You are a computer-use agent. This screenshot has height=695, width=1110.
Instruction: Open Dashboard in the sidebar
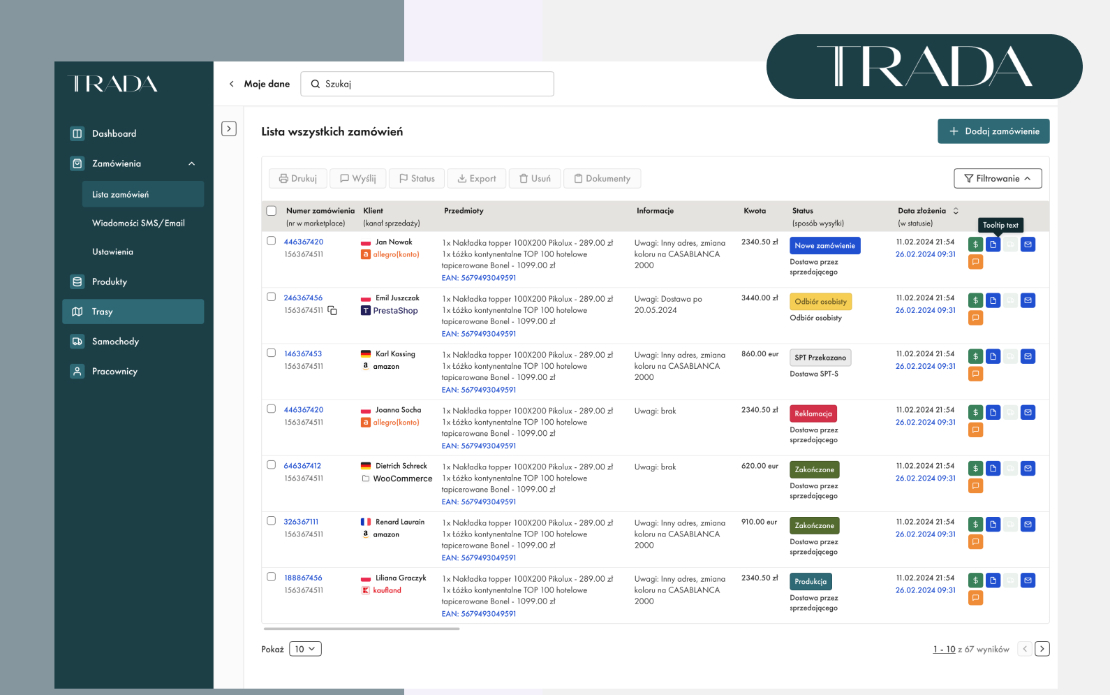[133, 133]
